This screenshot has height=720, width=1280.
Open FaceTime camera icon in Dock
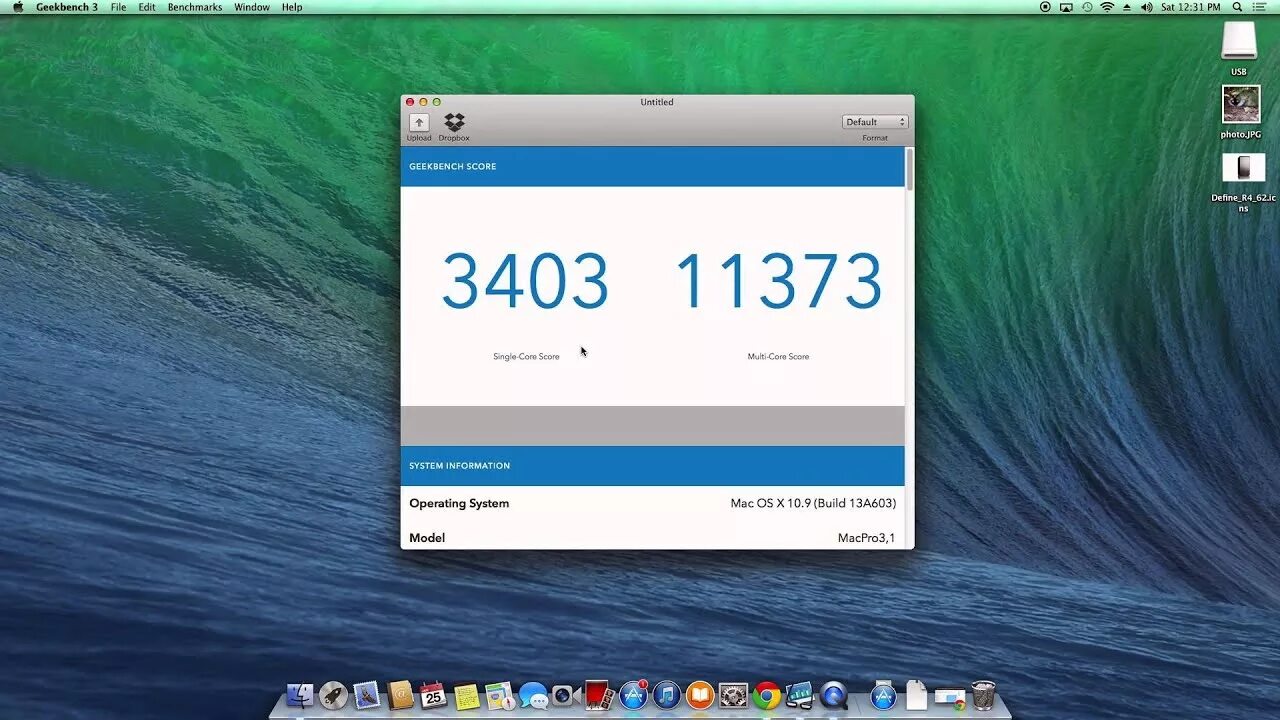[x=565, y=695]
